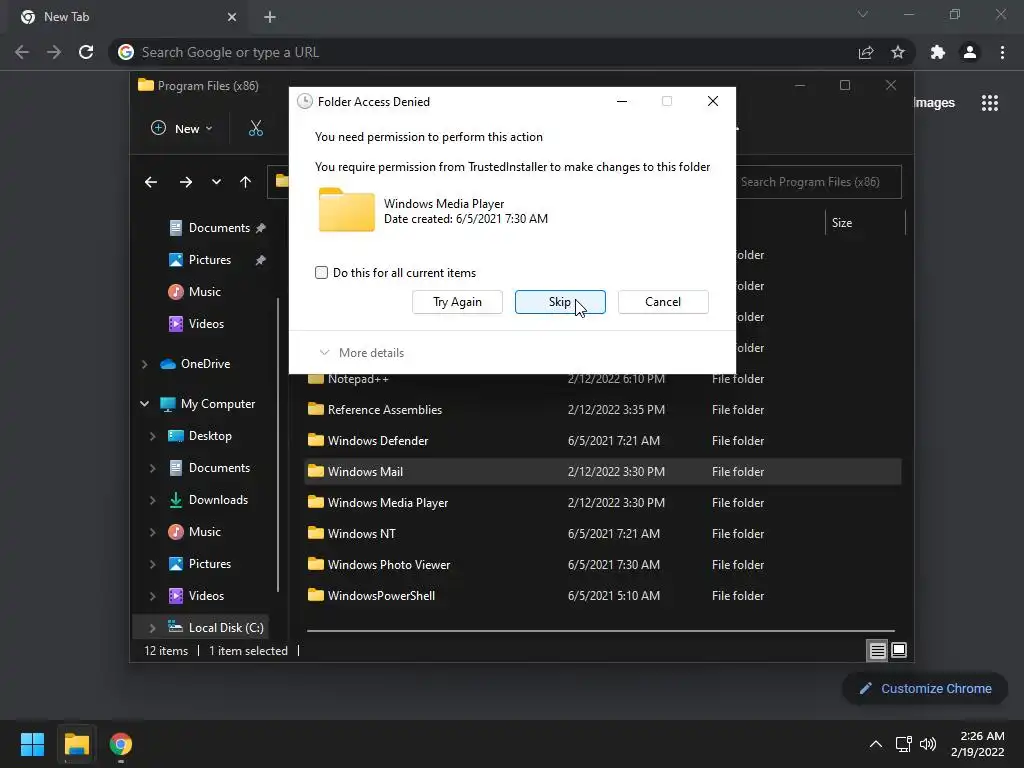Expand More details in the dialog
This screenshot has height=768, width=1024.
(362, 353)
